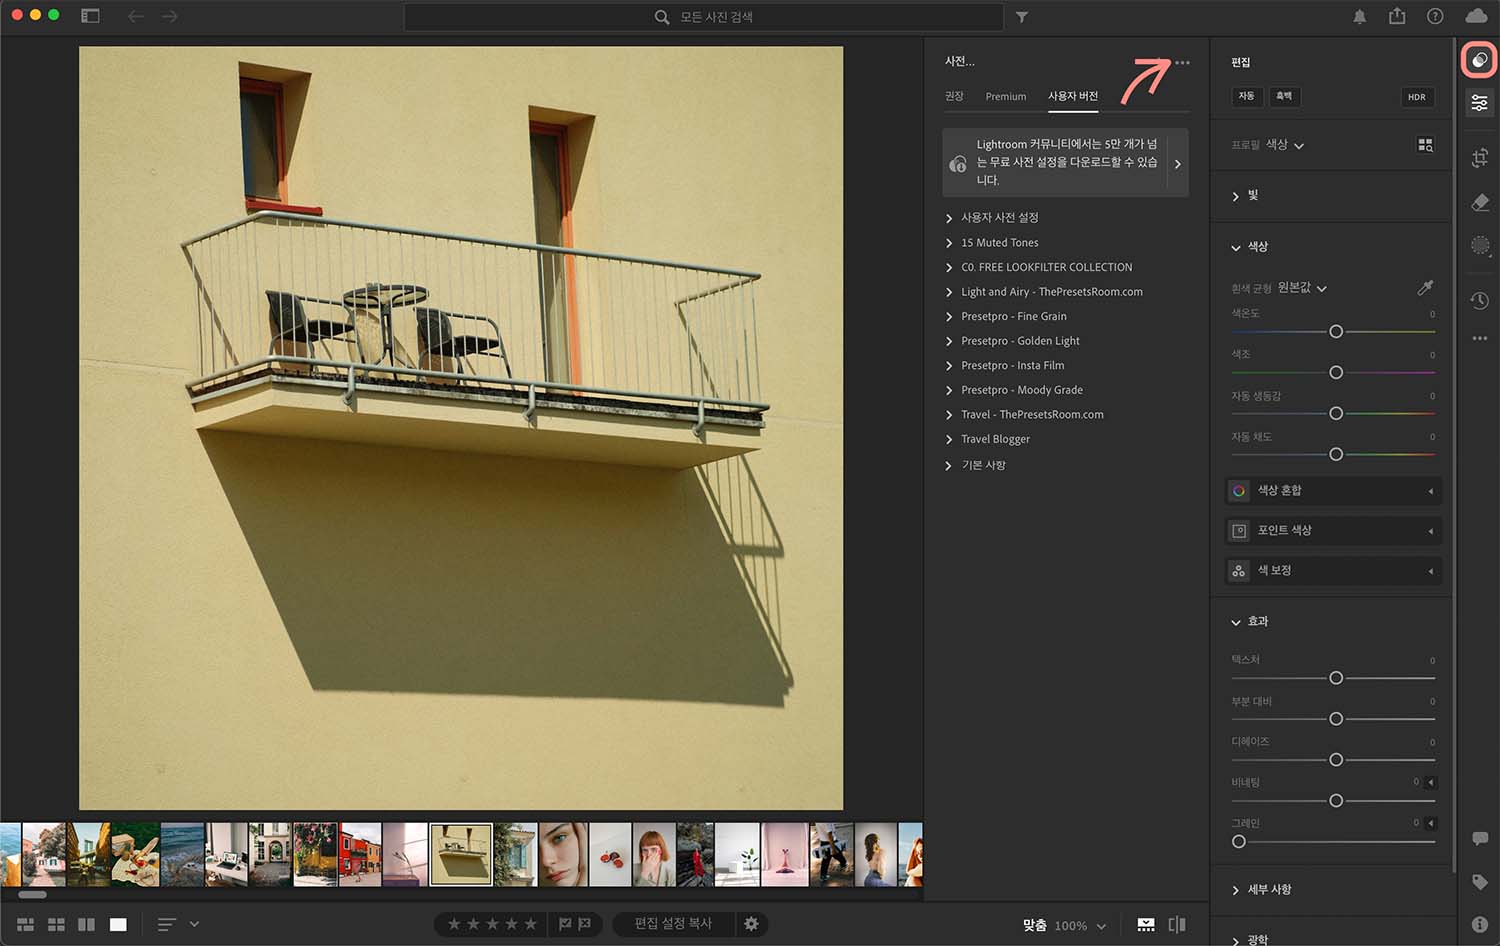Toggle the left panel sidebar icon
1500x946 pixels.
point(90,16)
